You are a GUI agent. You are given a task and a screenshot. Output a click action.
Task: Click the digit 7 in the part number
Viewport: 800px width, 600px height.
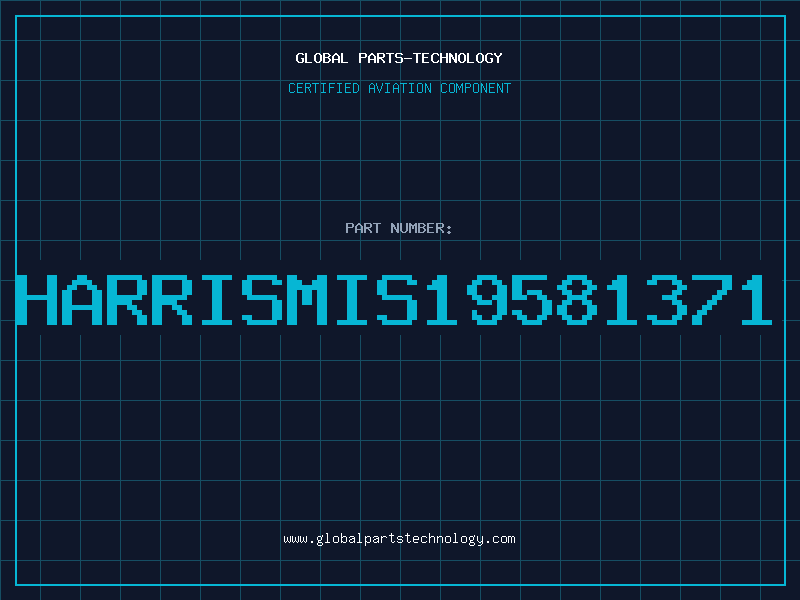712,299
